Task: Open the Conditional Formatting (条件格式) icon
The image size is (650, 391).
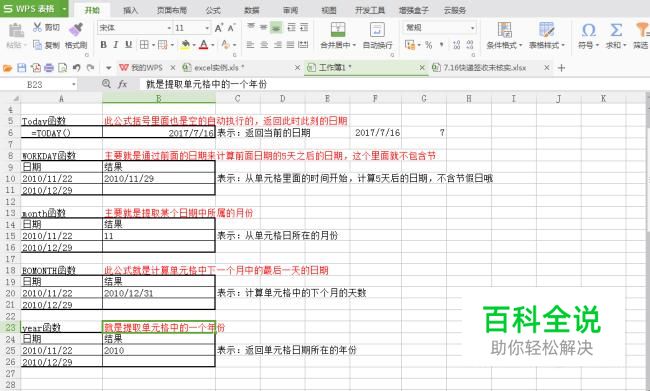Action: 504,29
